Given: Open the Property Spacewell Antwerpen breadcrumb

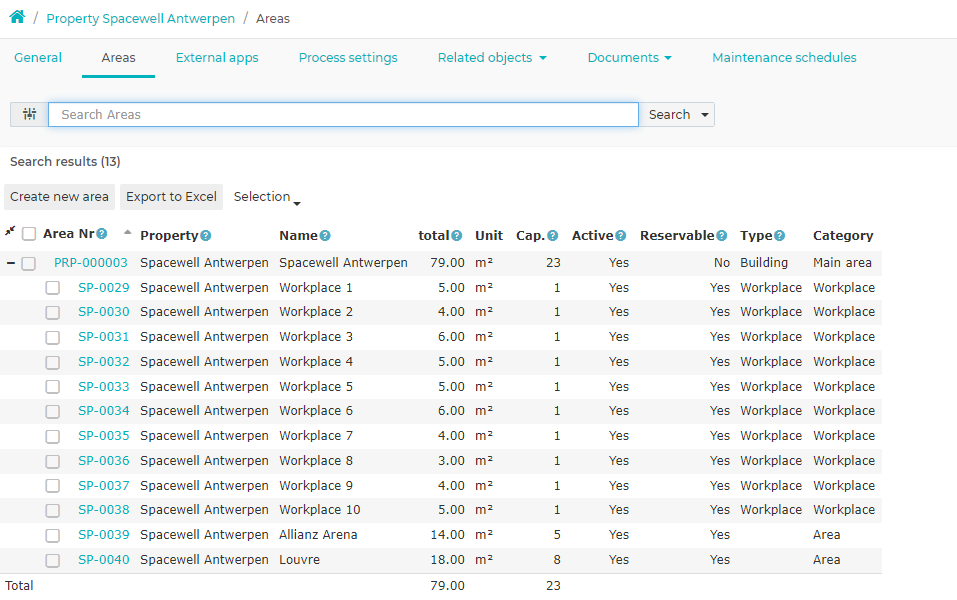Looking at the screenshot, I should point(140,18).
